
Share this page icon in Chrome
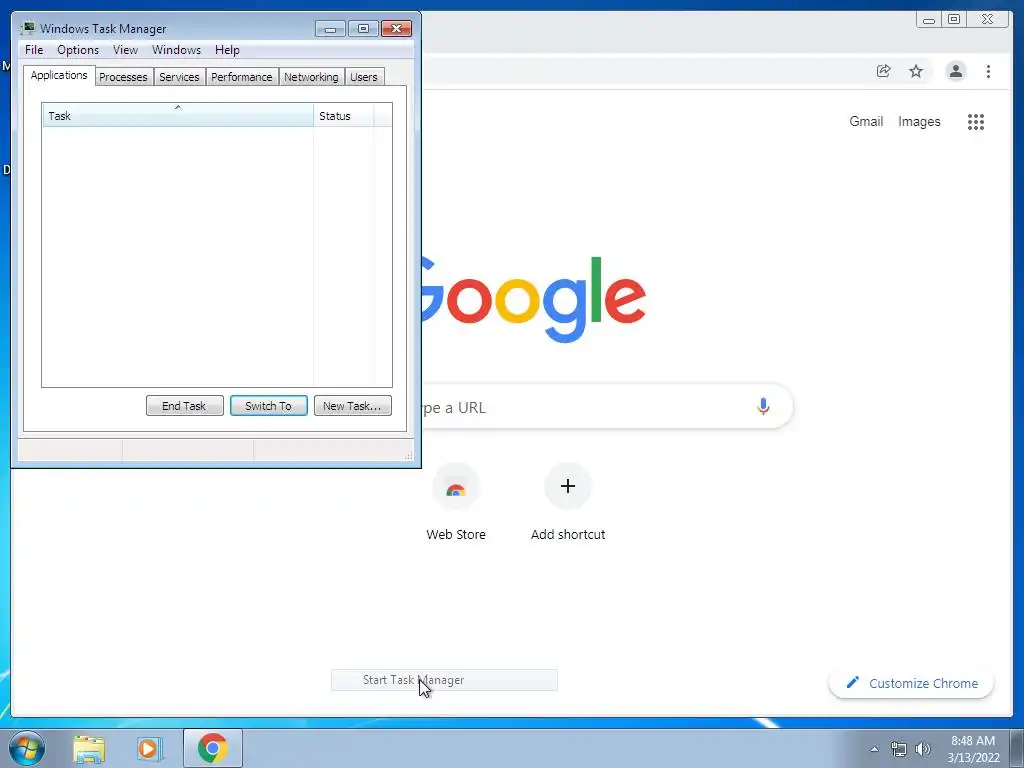[x=884, y=71]
